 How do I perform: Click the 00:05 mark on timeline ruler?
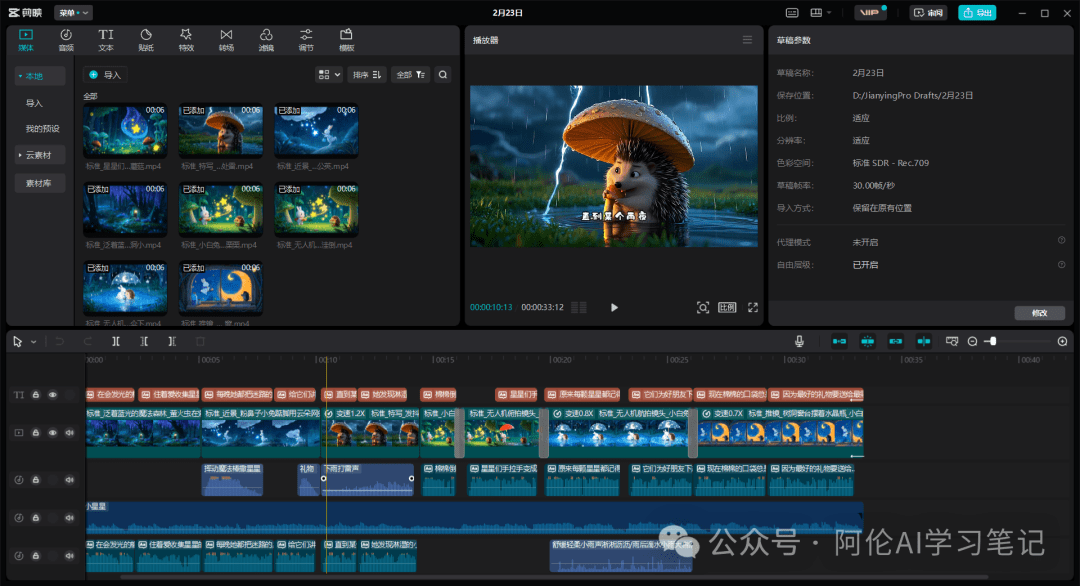point(210,360)
